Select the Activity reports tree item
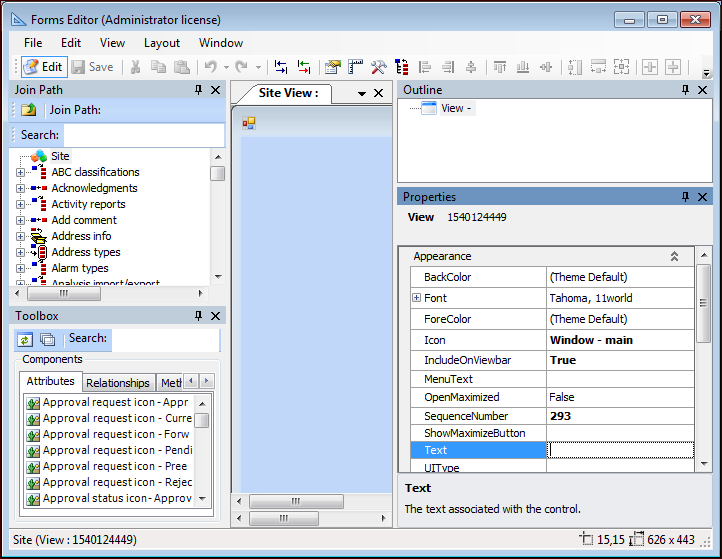This screenshot has width=722, height=559. [x=88, y=204]
